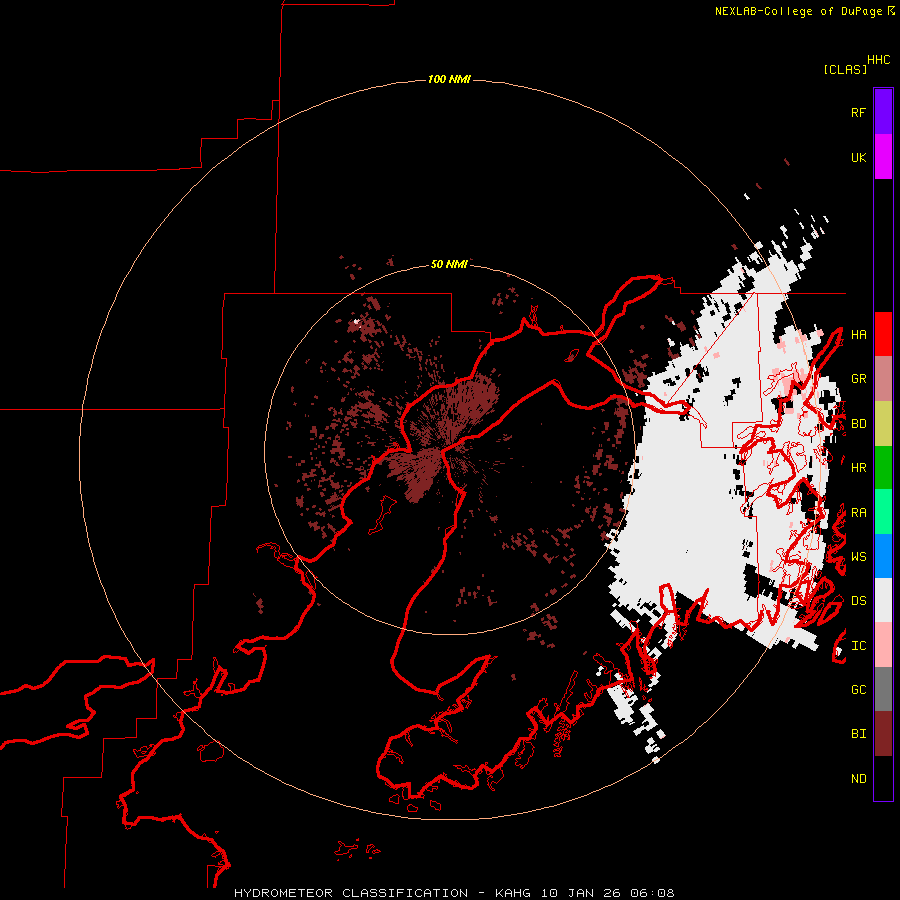Click the 10 JAN 26 date stamp
Viewport: 900px width, 900px height.
click(x=580, y=893)
